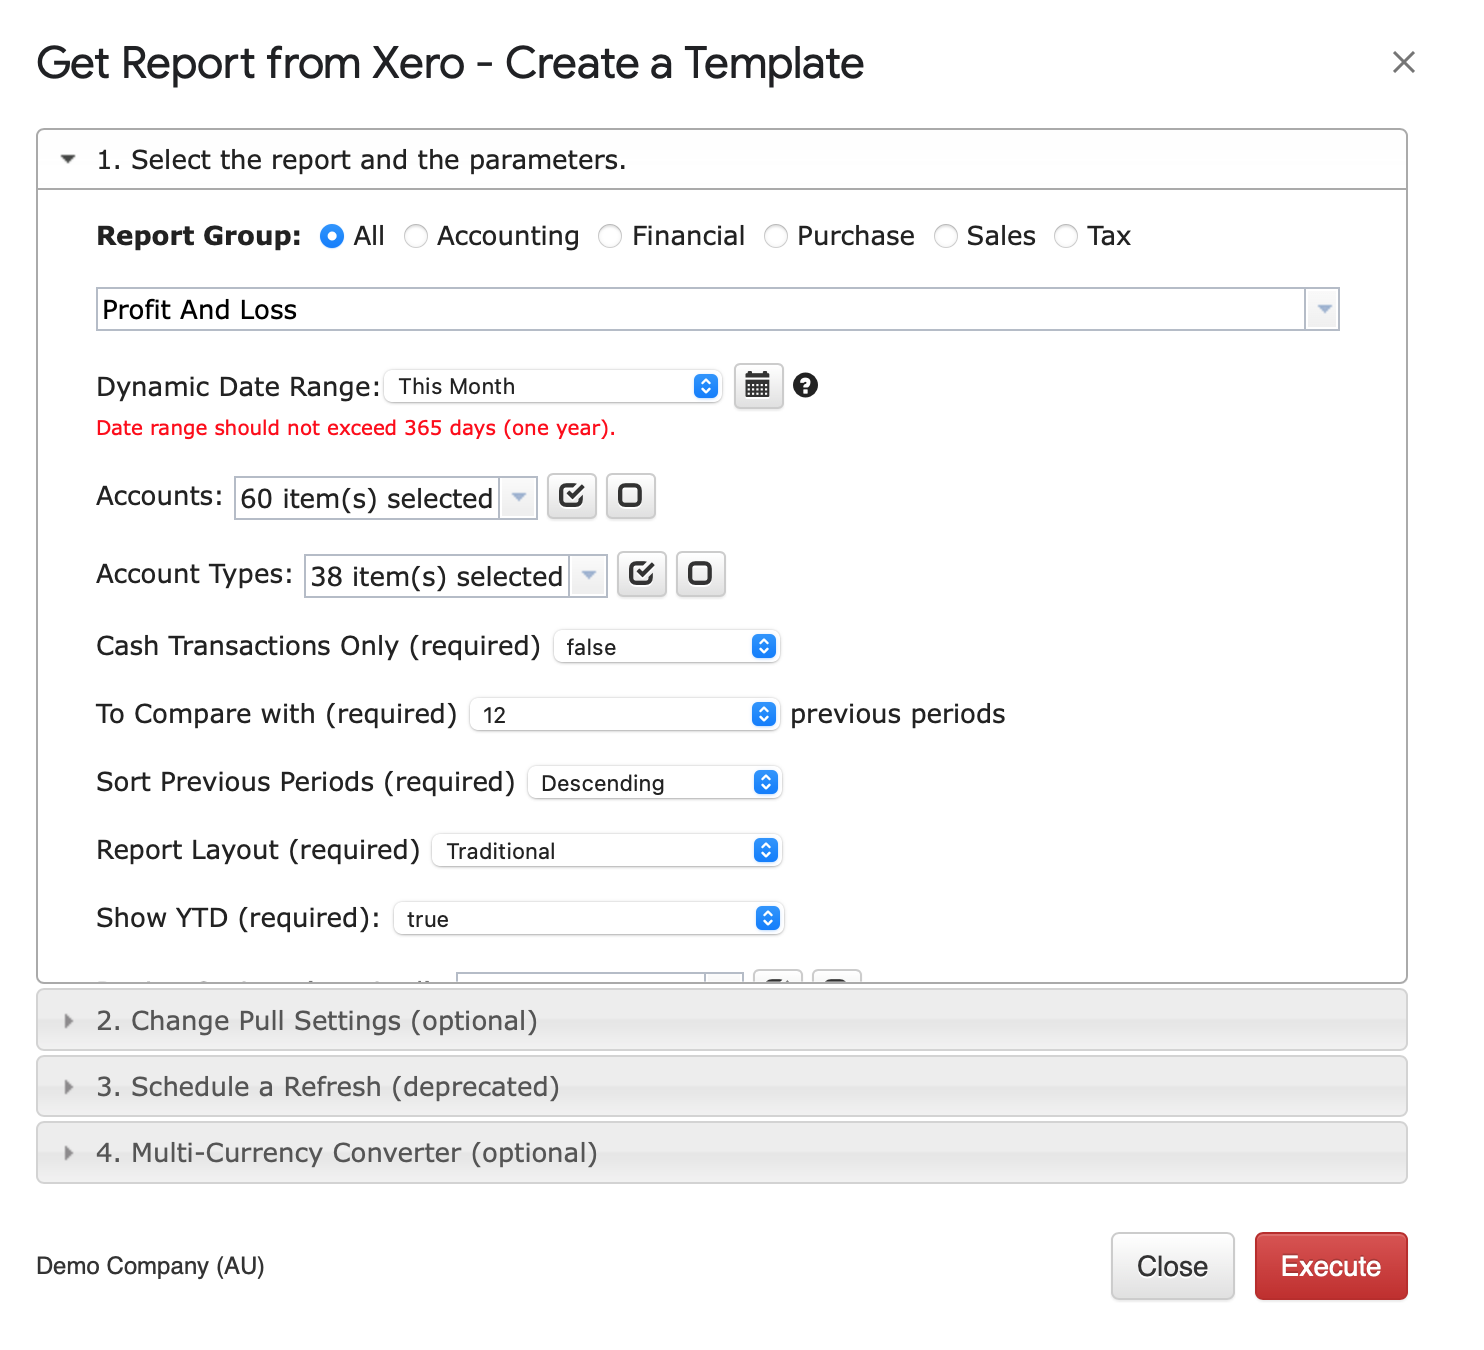Select the Accounting report group
1484x1350 pixels.
[416, 236]
